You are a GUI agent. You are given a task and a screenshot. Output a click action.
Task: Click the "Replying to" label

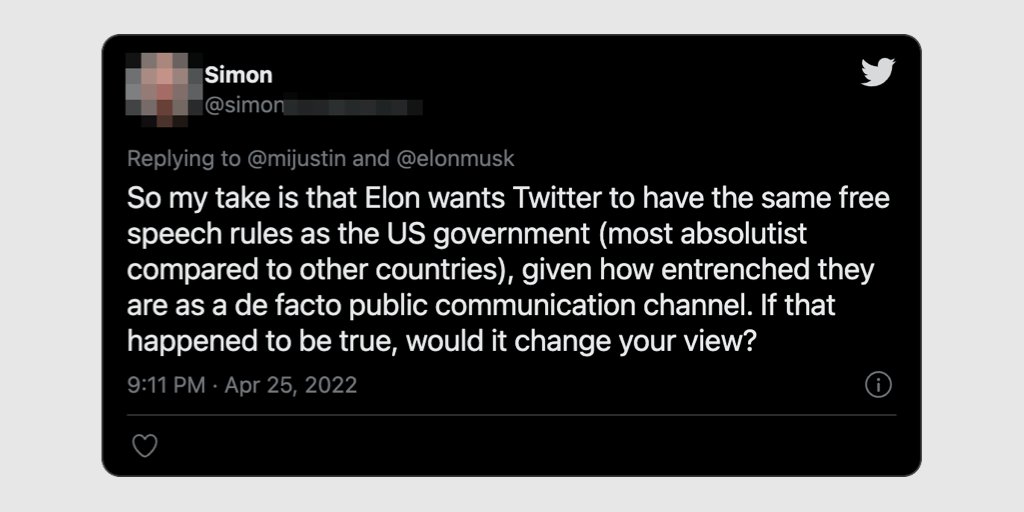(184, 158)
